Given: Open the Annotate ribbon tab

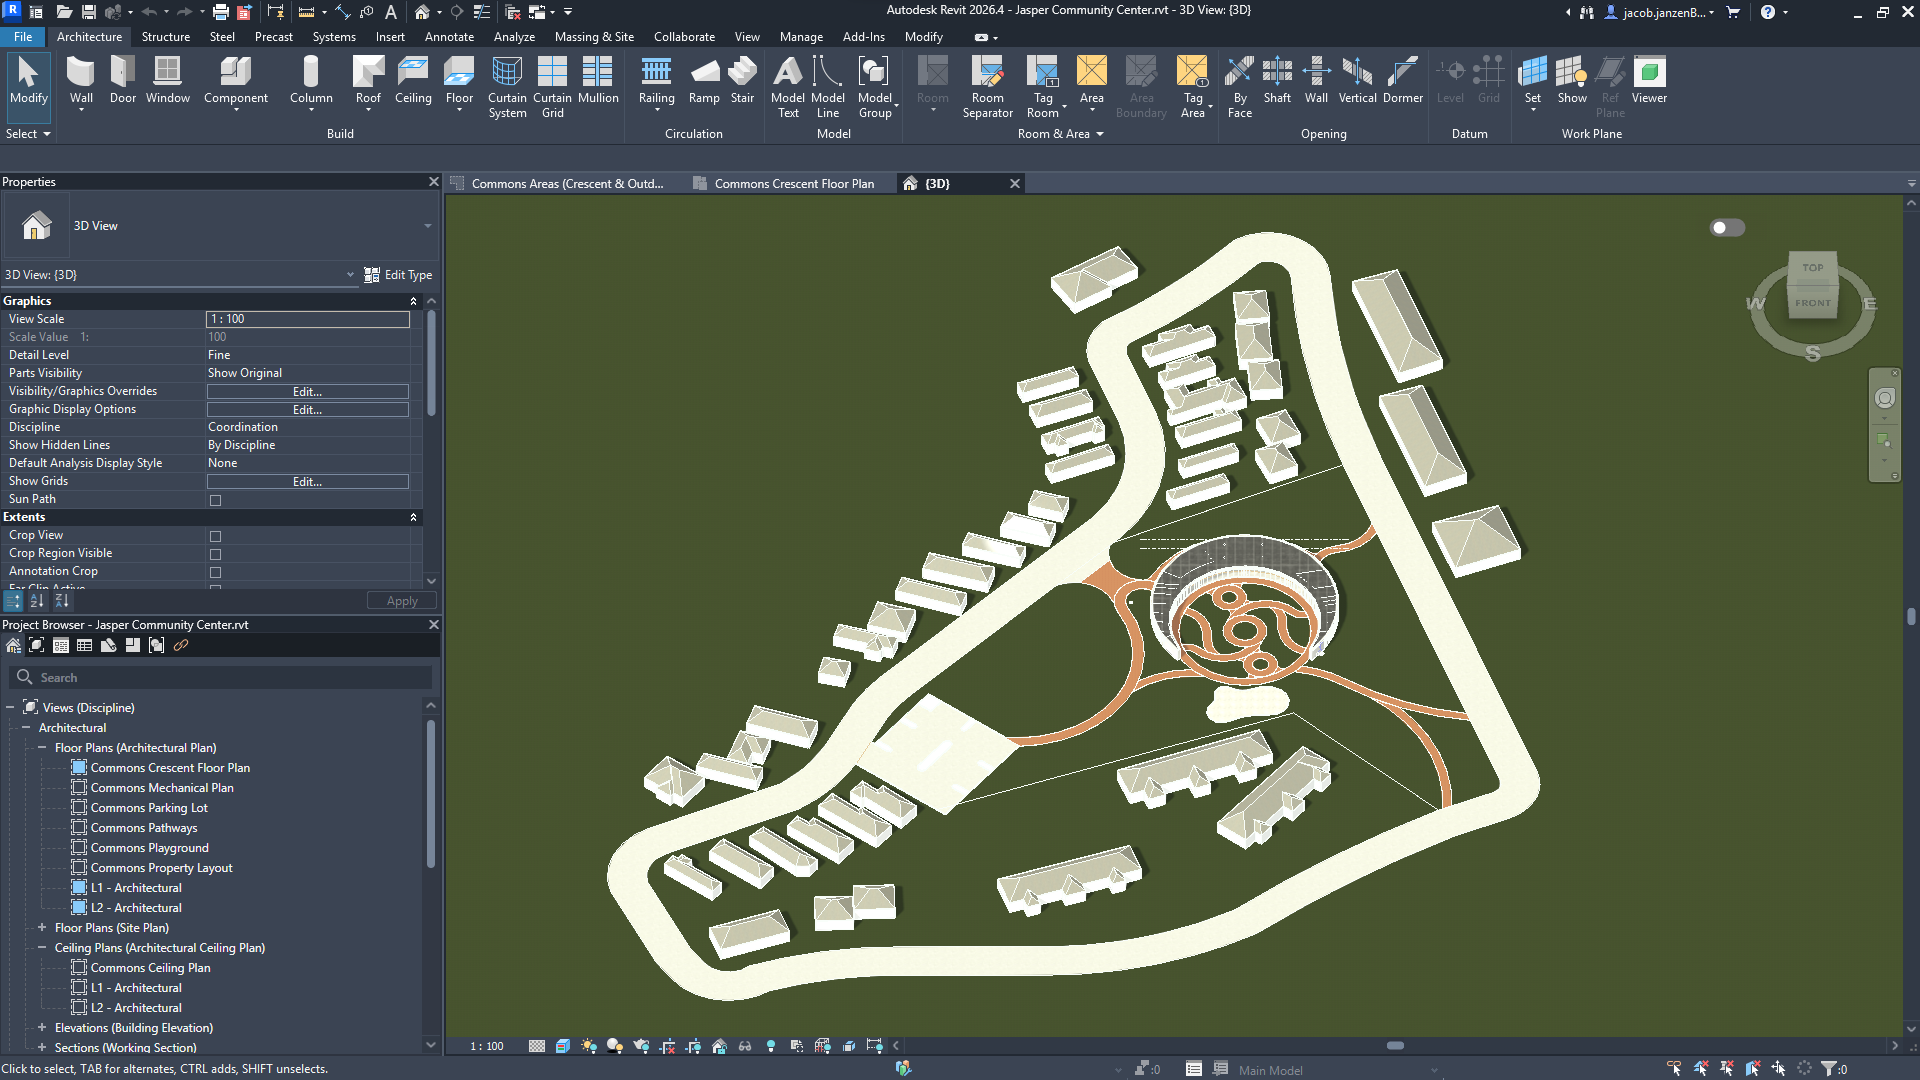Looking at the screenshot, I should point(449,37).
